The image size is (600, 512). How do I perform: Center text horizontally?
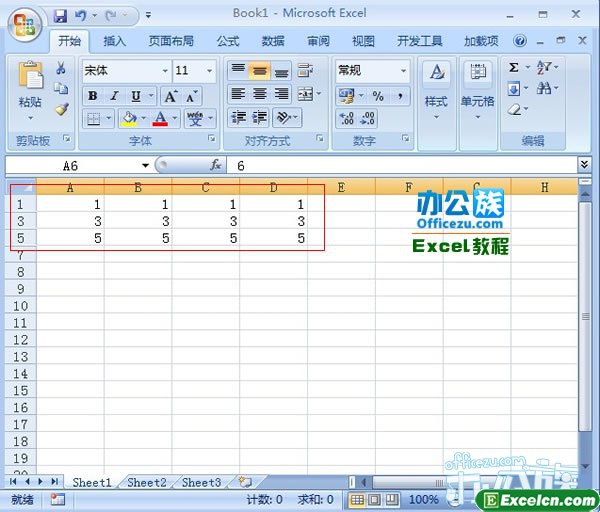coord(260,94)
